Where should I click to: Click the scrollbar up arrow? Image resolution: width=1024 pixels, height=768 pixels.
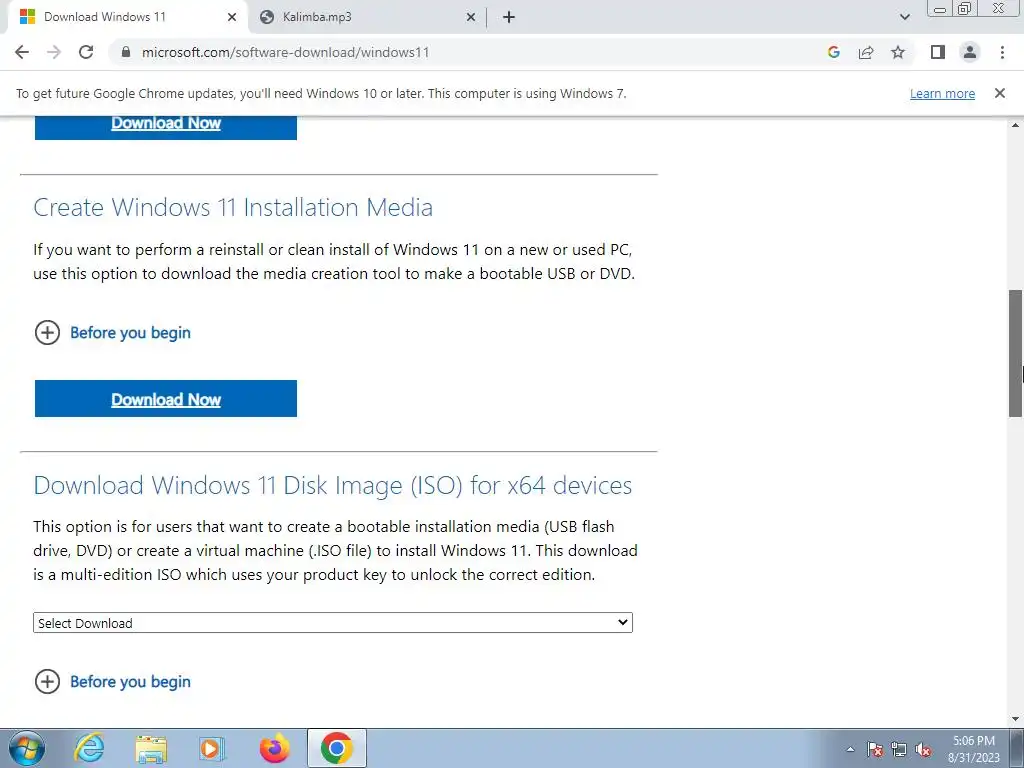click(1016, 124)
